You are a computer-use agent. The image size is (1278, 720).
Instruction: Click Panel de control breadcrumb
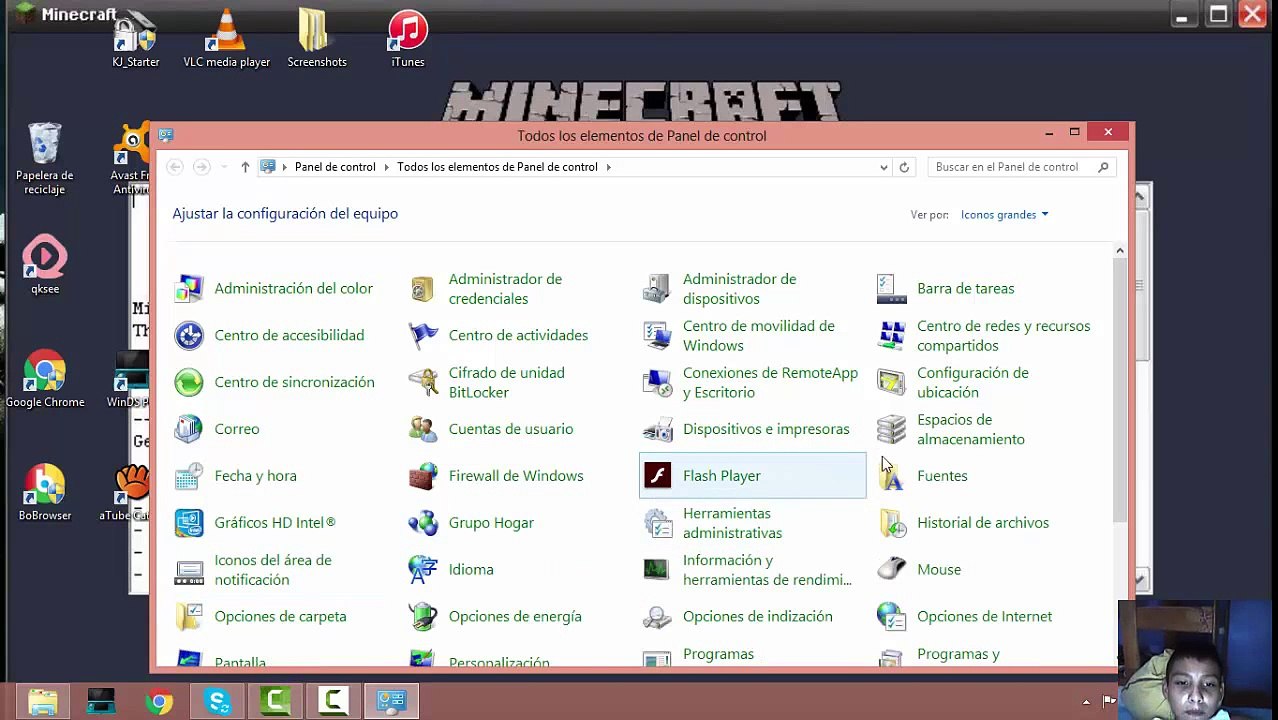(x=335, y=167)
